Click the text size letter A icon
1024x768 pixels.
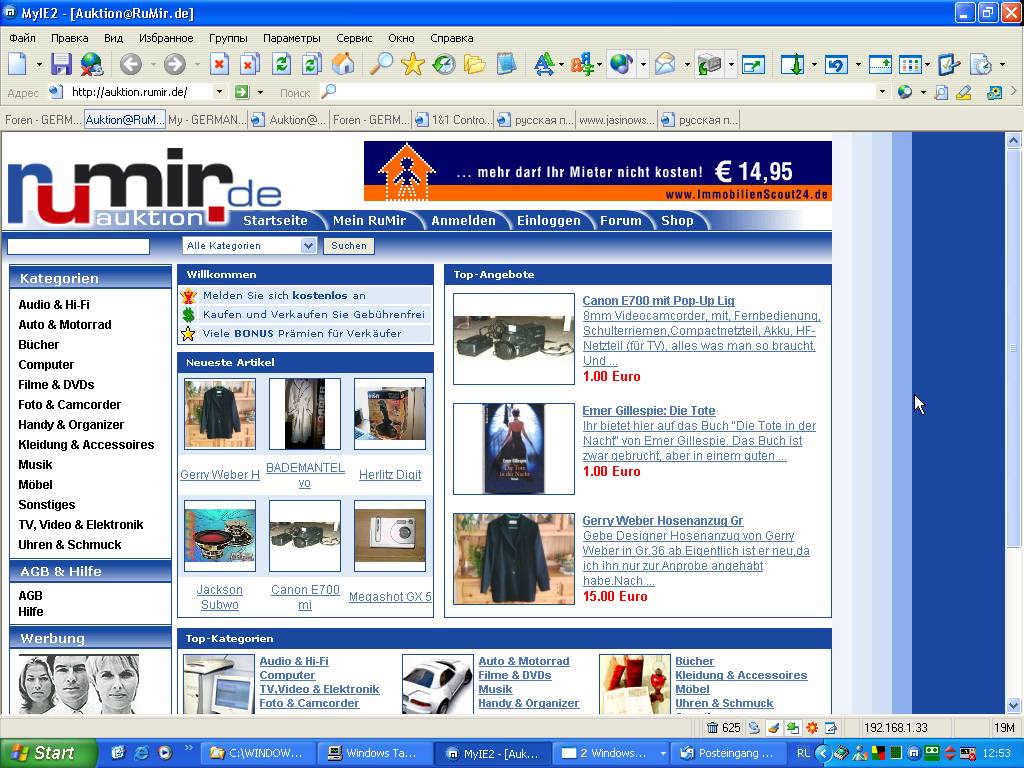click(543, 64)
